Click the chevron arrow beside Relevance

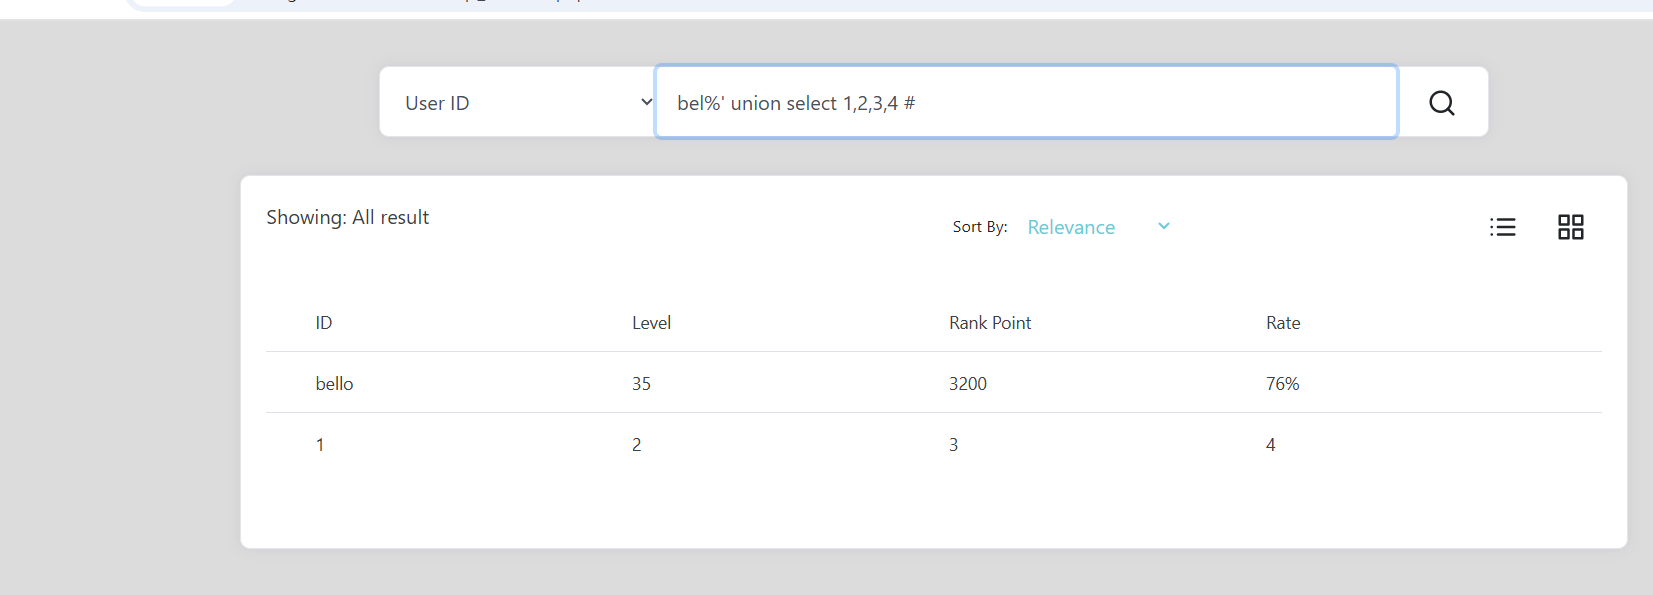[1164, 226]
